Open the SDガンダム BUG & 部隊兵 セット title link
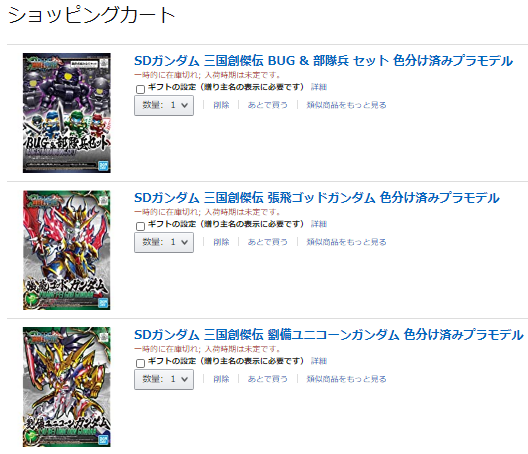The width and height of the screenshot is (528, 454). pos(323,61)
